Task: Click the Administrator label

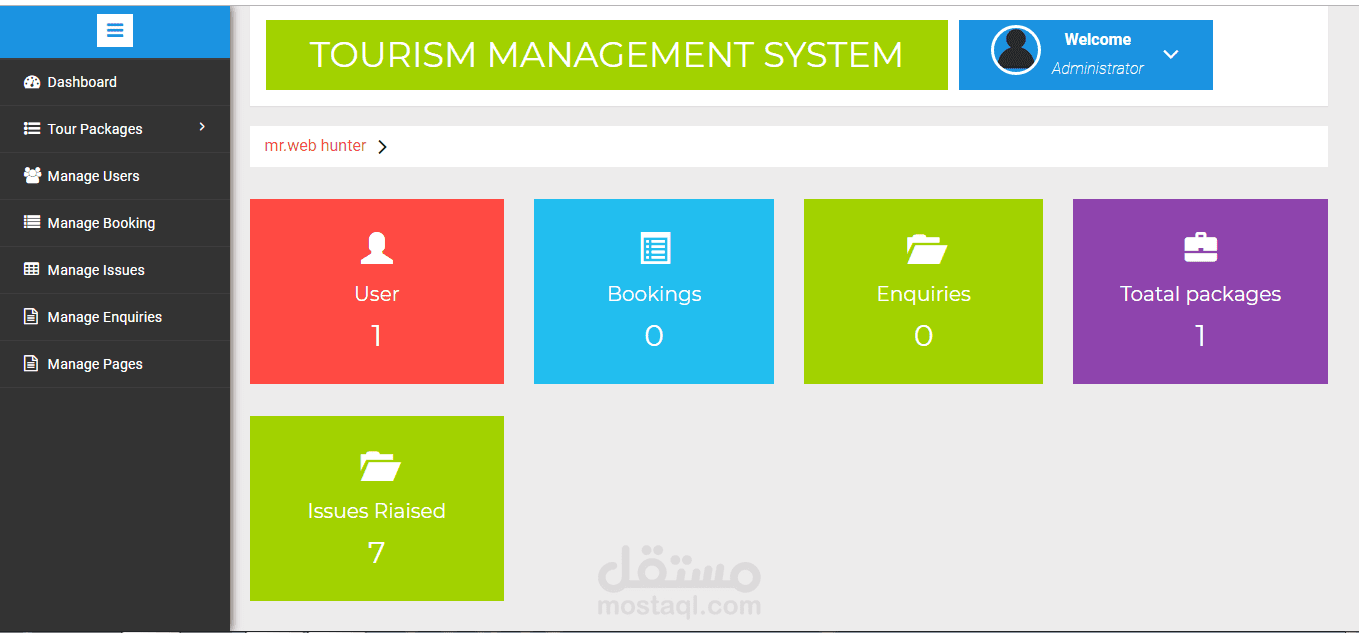Action: [x=1097, y=69]
